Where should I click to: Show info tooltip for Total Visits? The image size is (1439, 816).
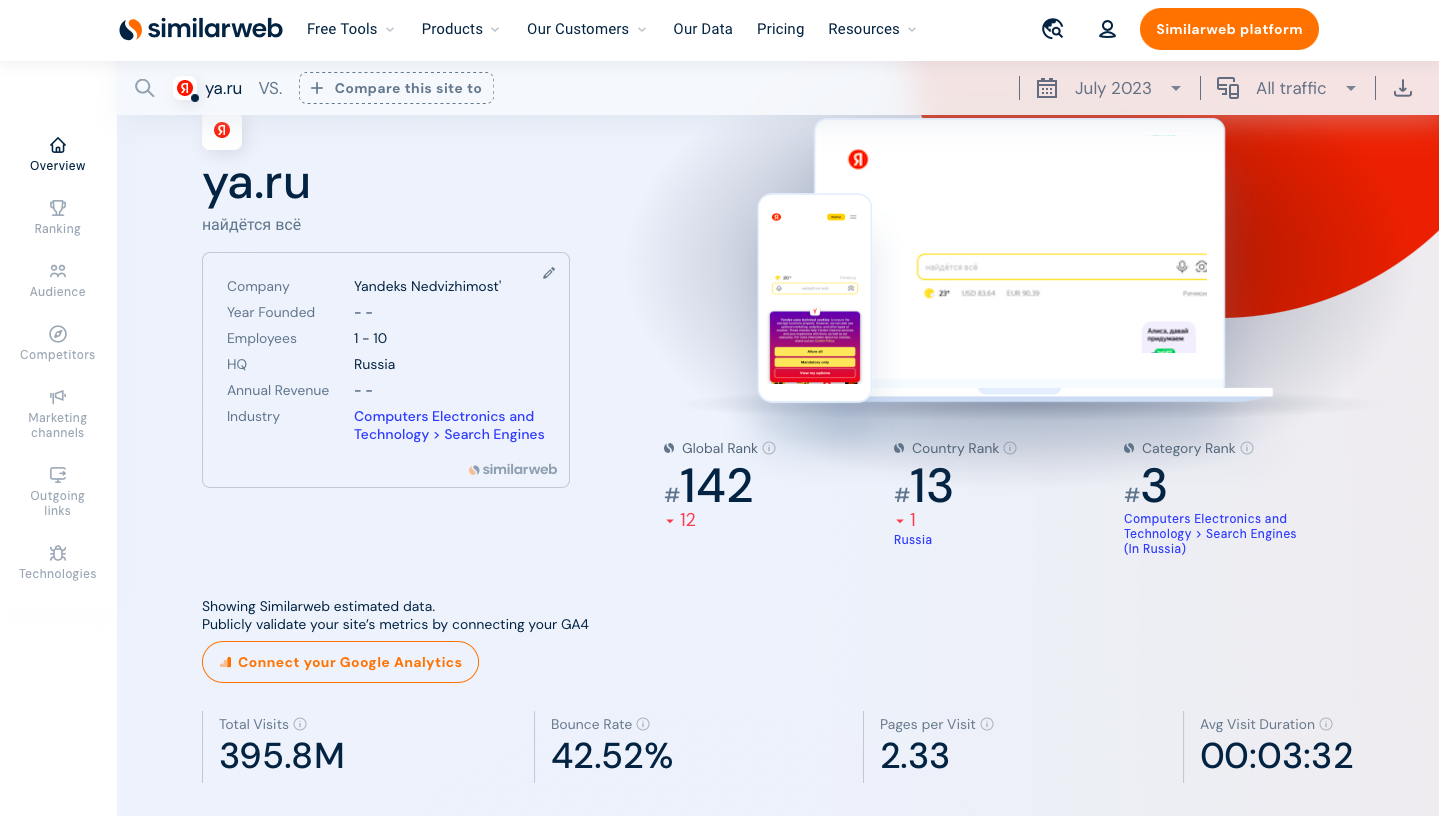(x=300, y=724)
